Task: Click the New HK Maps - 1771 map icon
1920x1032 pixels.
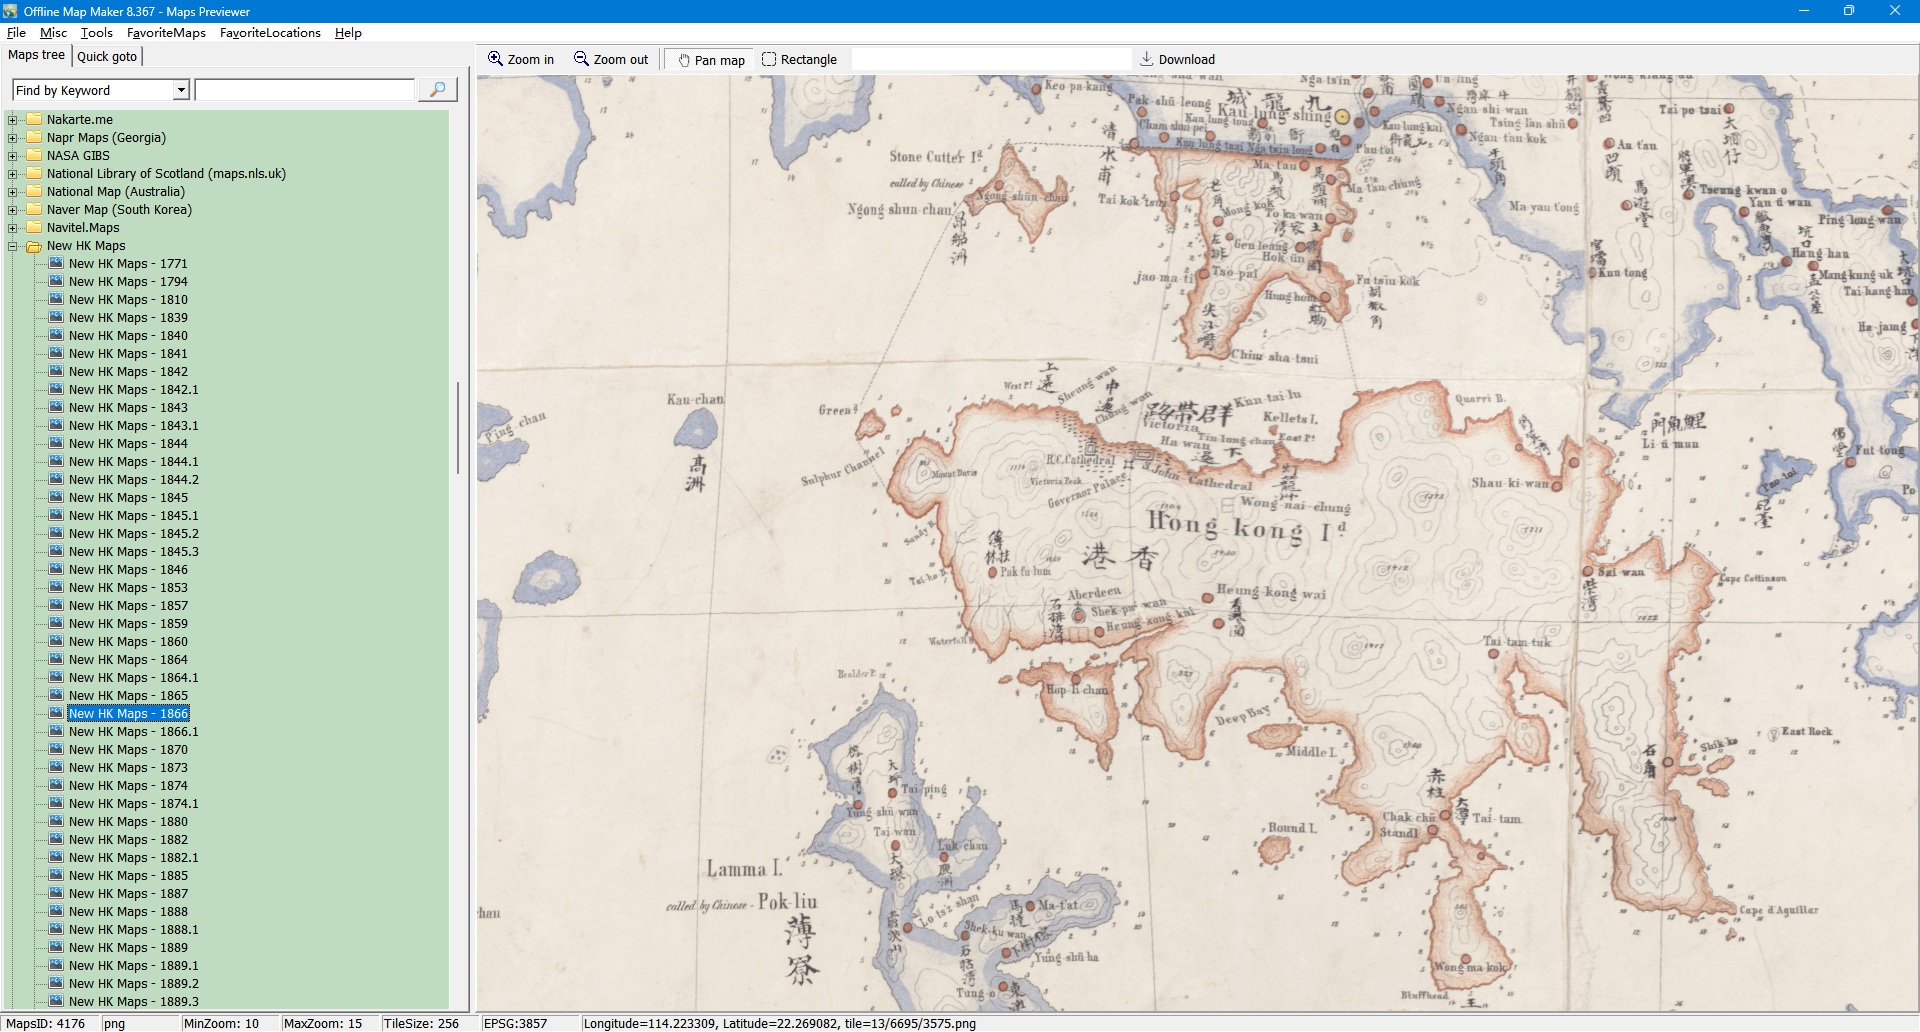Action: 57,264
